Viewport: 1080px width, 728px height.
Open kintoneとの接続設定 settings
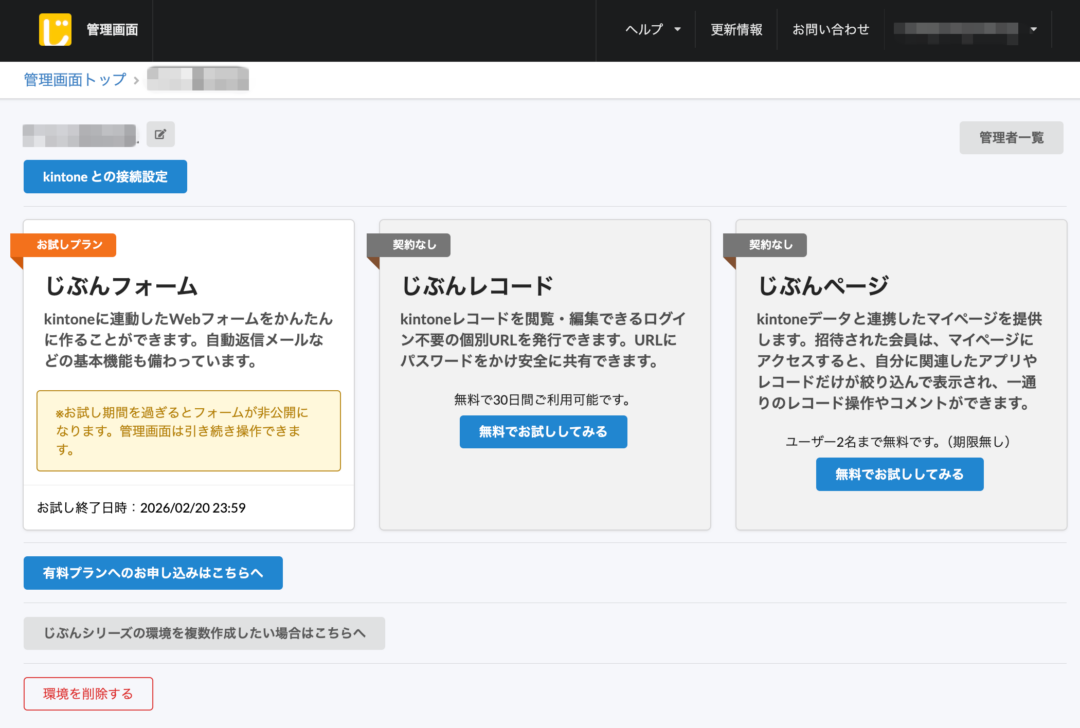[104, 176]
